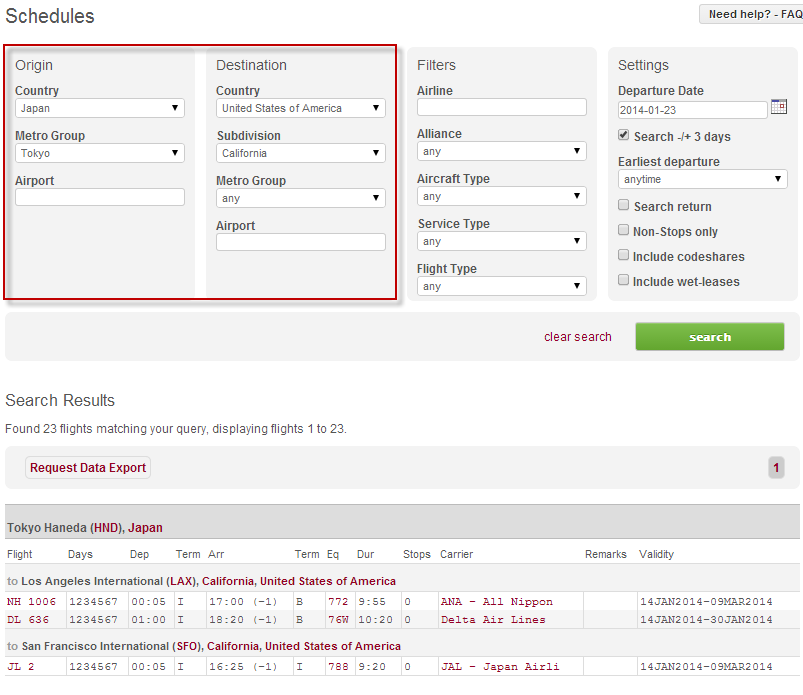
Task: Check the Include wet-leases option
Action: (624, 280)
